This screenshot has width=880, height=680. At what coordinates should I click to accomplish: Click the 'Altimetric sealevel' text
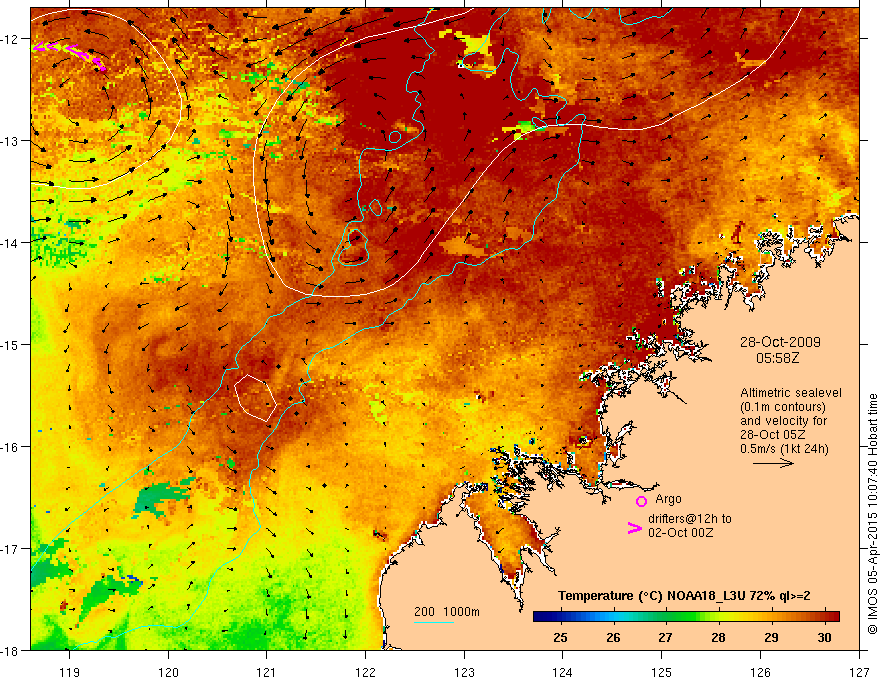click(790, 393)
